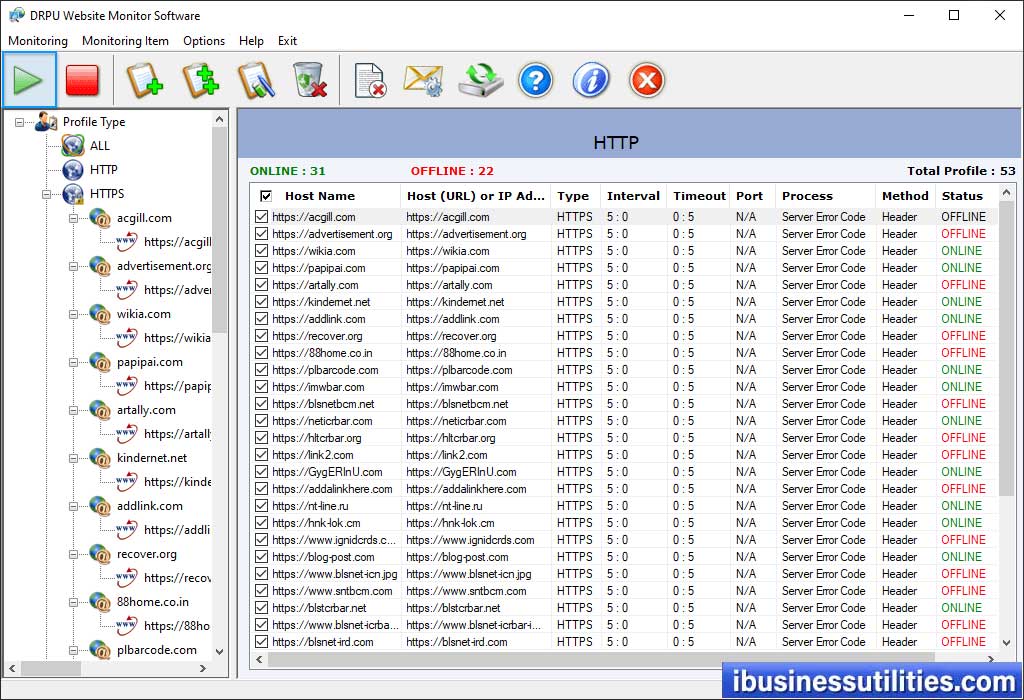Click the tree panel vertical scrollbar up arrow
The width and height of the screenshot is (1024, 700).
coord(219,119)
